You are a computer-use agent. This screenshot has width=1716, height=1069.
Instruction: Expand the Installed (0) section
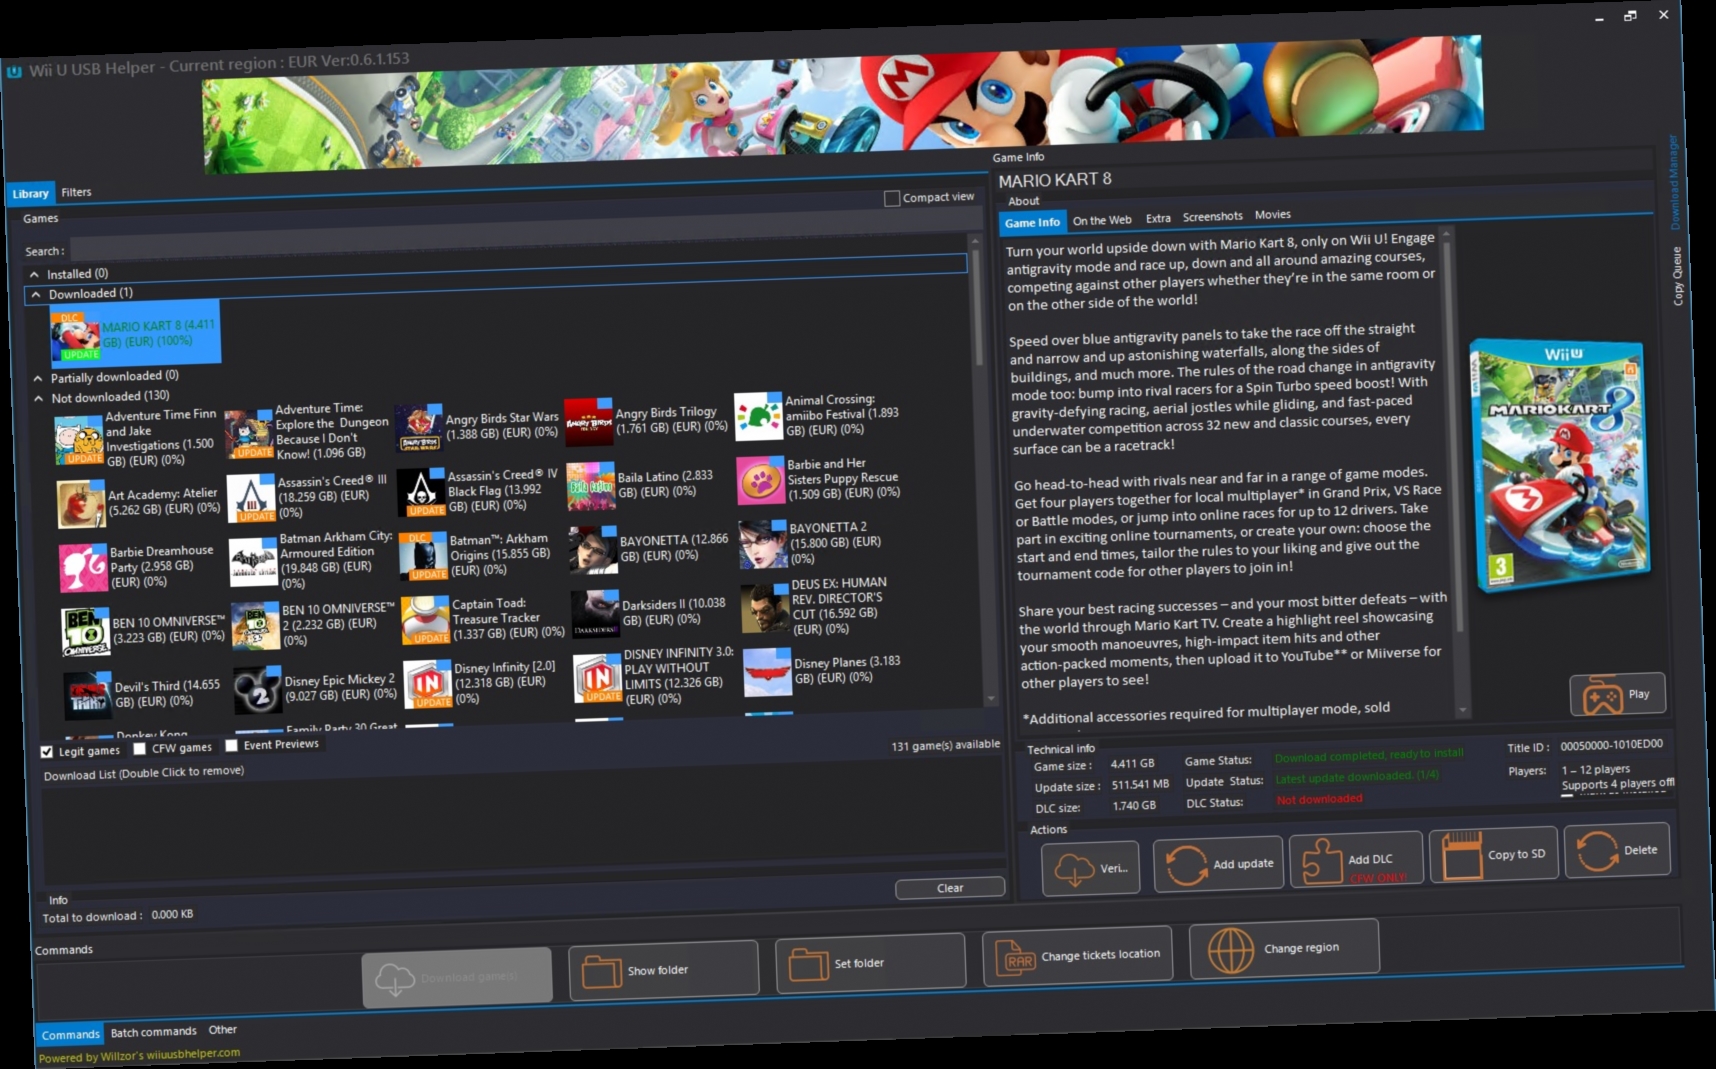(33, 273)
